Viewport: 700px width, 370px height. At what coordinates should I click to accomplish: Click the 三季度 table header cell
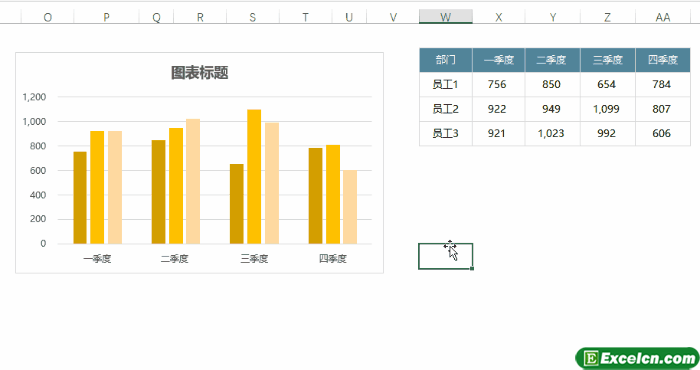point(608,60)
